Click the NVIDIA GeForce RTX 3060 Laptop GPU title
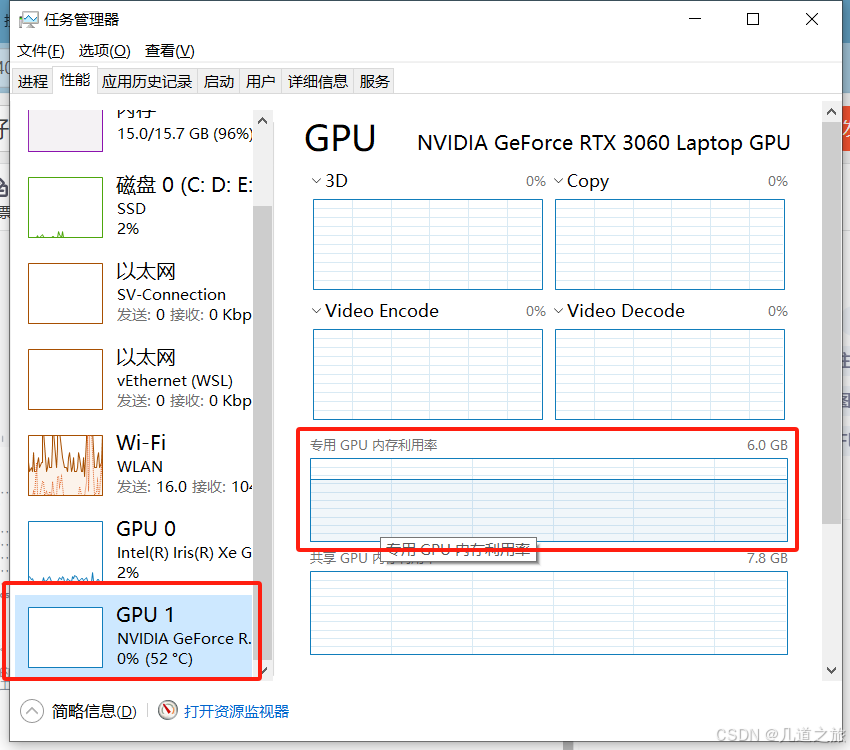This screenshot has height=750, width=850. 603,143
